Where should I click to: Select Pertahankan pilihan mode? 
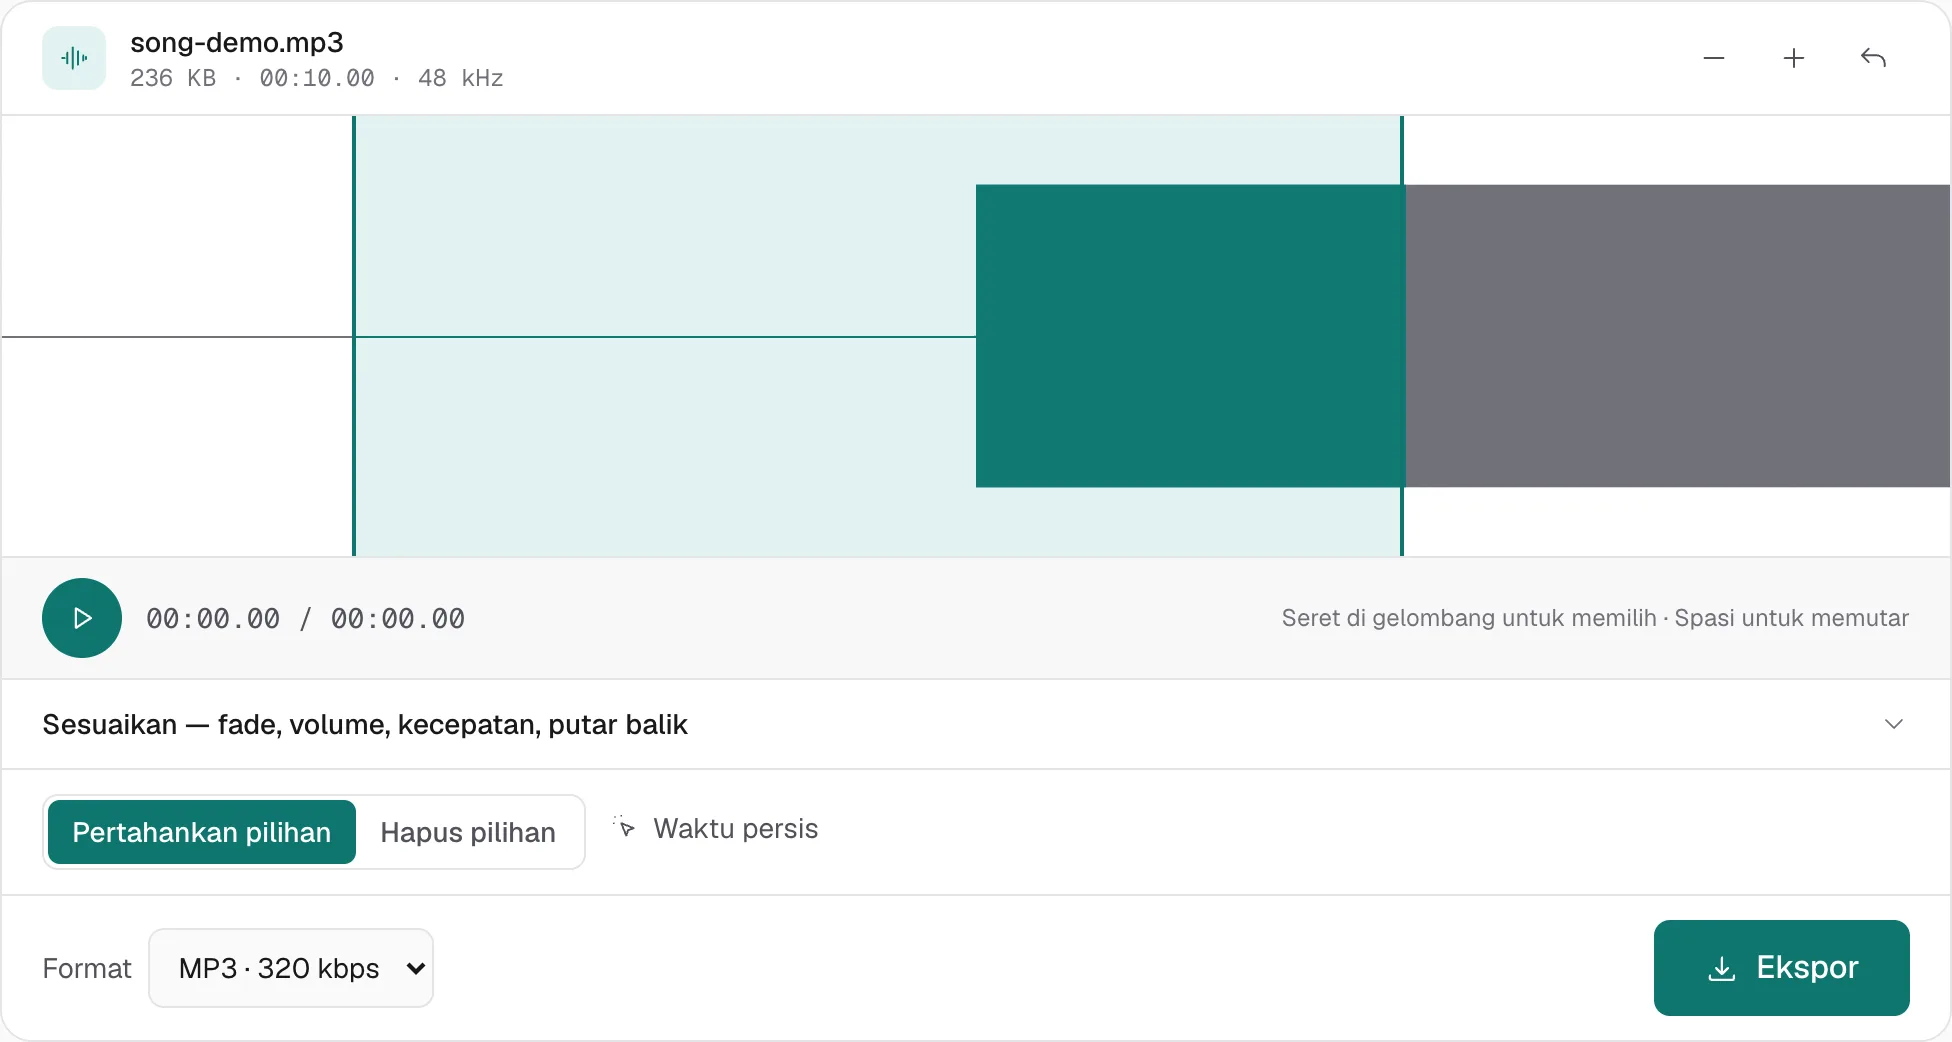[202, 832]
